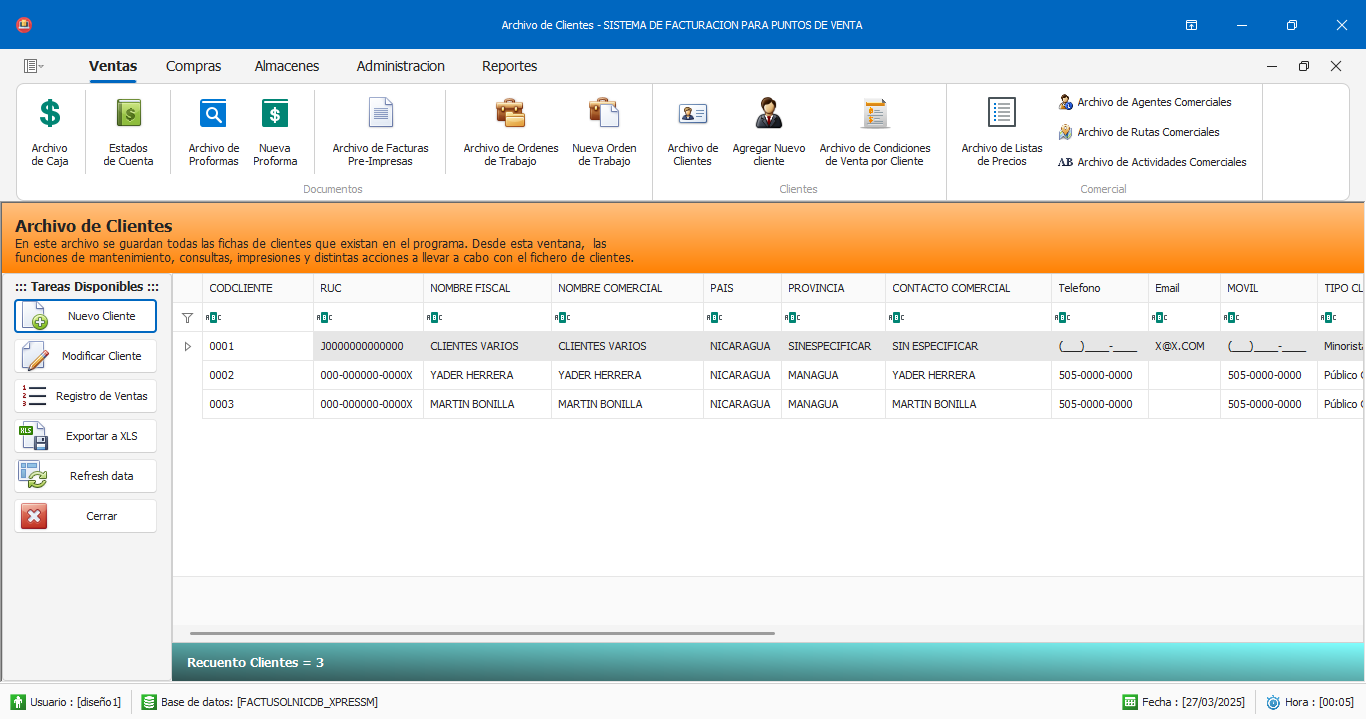Image resolution: width=1366 pixels, height=719 pixels.
Task: Sort by Email column header
Action: [1184, 288]
